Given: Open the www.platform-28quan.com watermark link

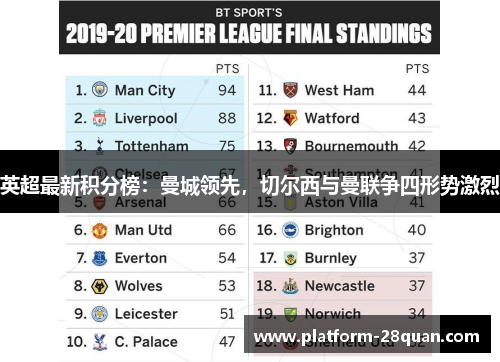Looking at the screenshot, I should [367, 336].
